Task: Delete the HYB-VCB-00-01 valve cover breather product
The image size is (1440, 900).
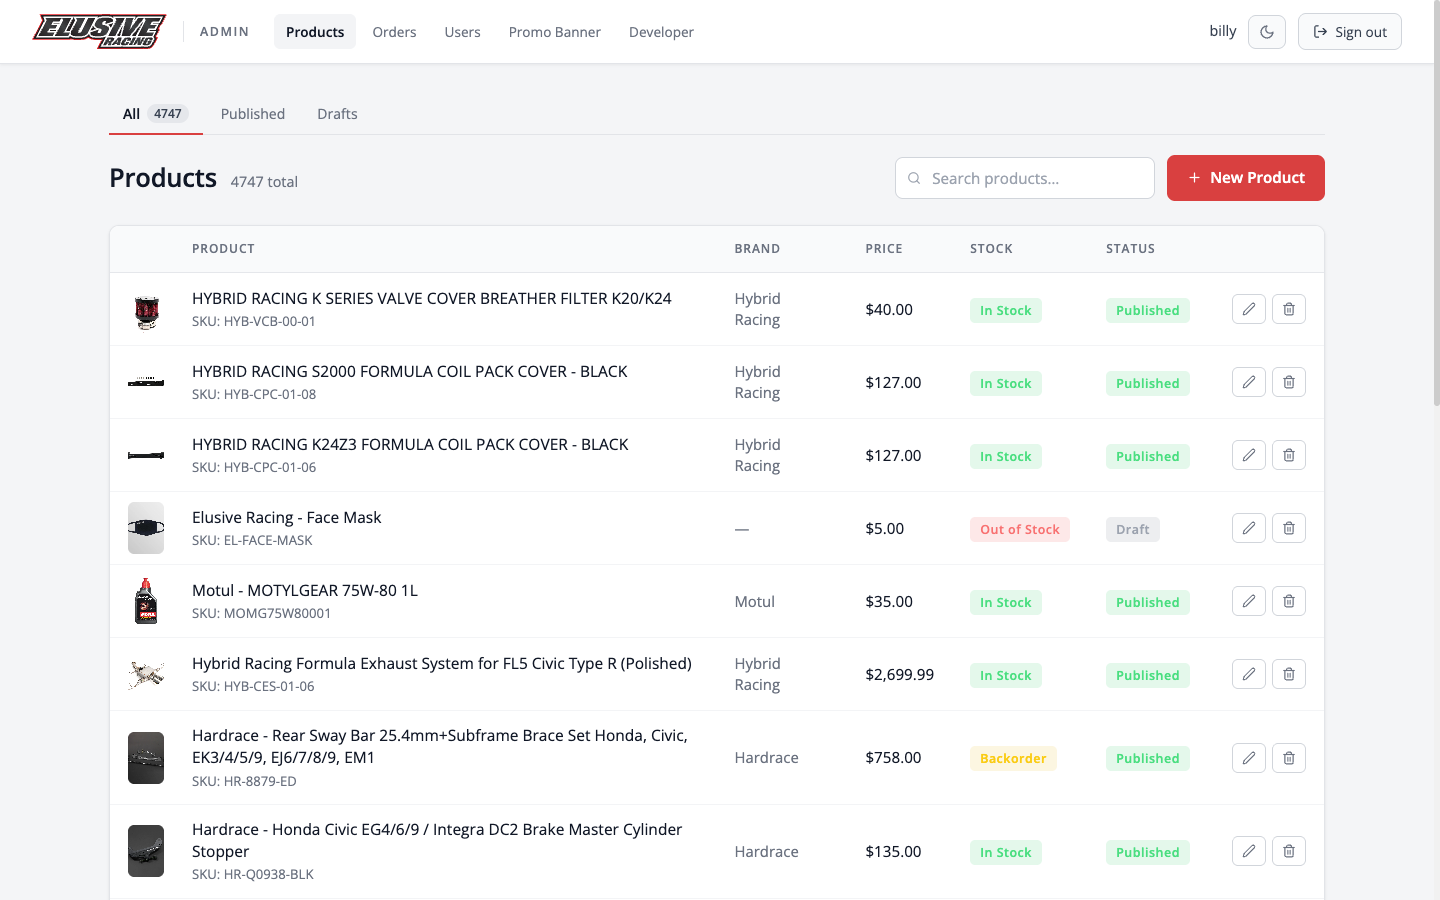Action: tap(1289, 309)
